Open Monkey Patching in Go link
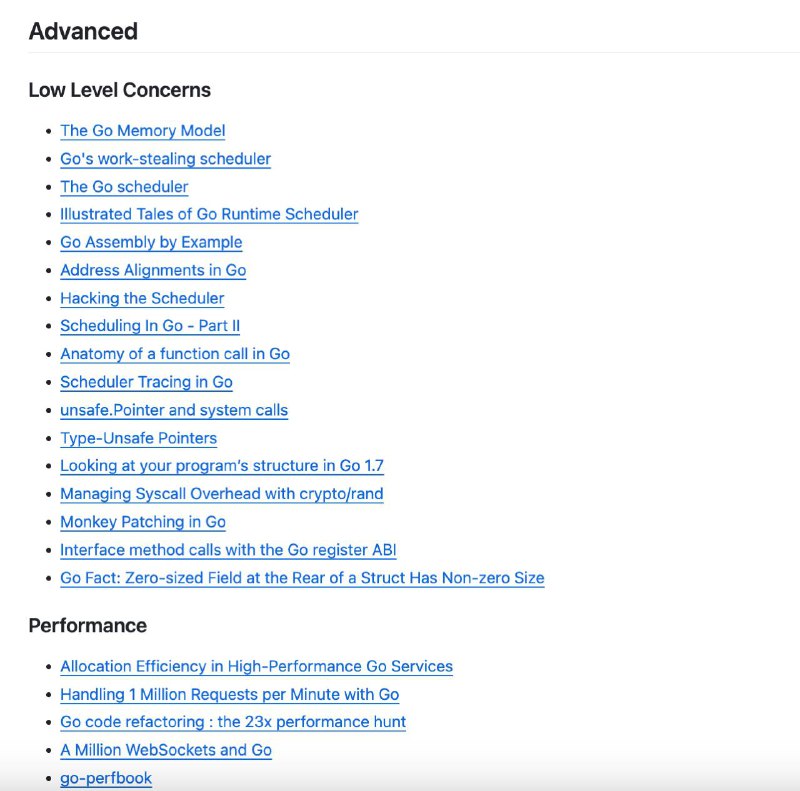Screen dimensions: 800x791 [143, 522]
